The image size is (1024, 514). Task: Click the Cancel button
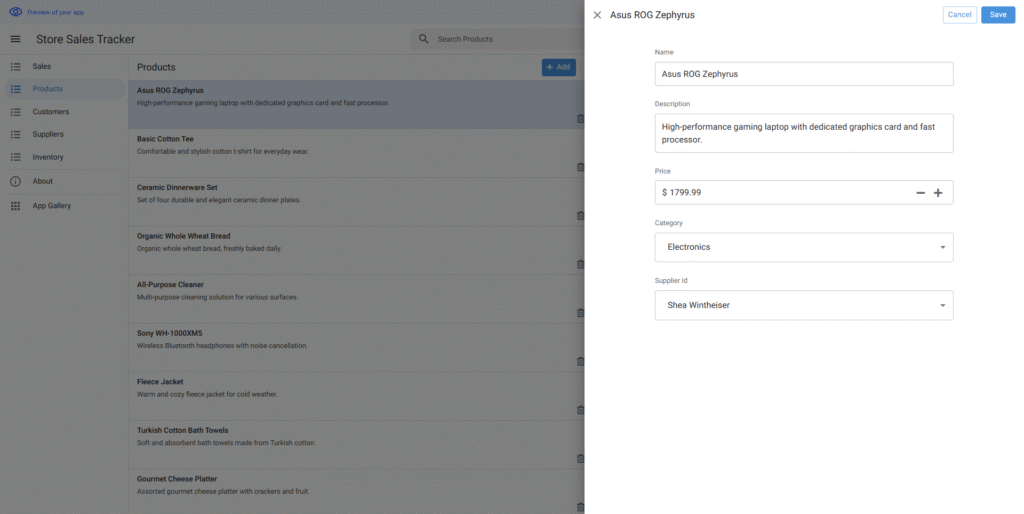tap(959, 15)
